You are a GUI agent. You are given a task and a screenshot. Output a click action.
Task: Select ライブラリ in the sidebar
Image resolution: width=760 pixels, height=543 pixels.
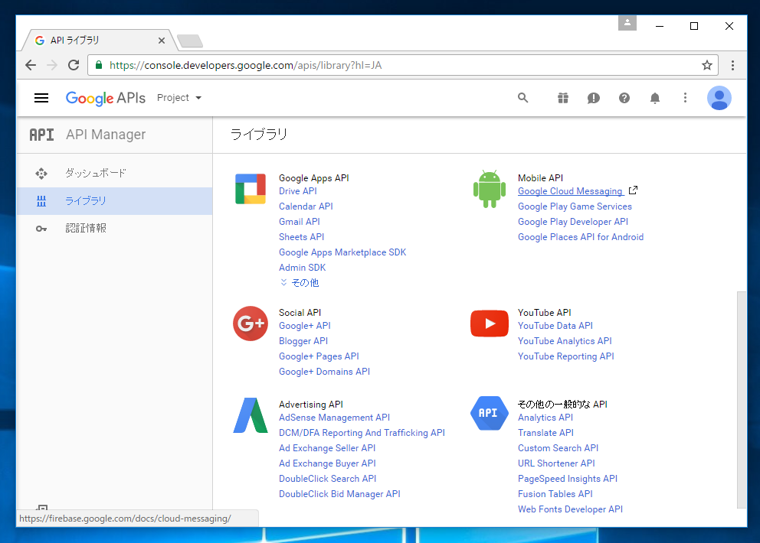tap(115, 201)
